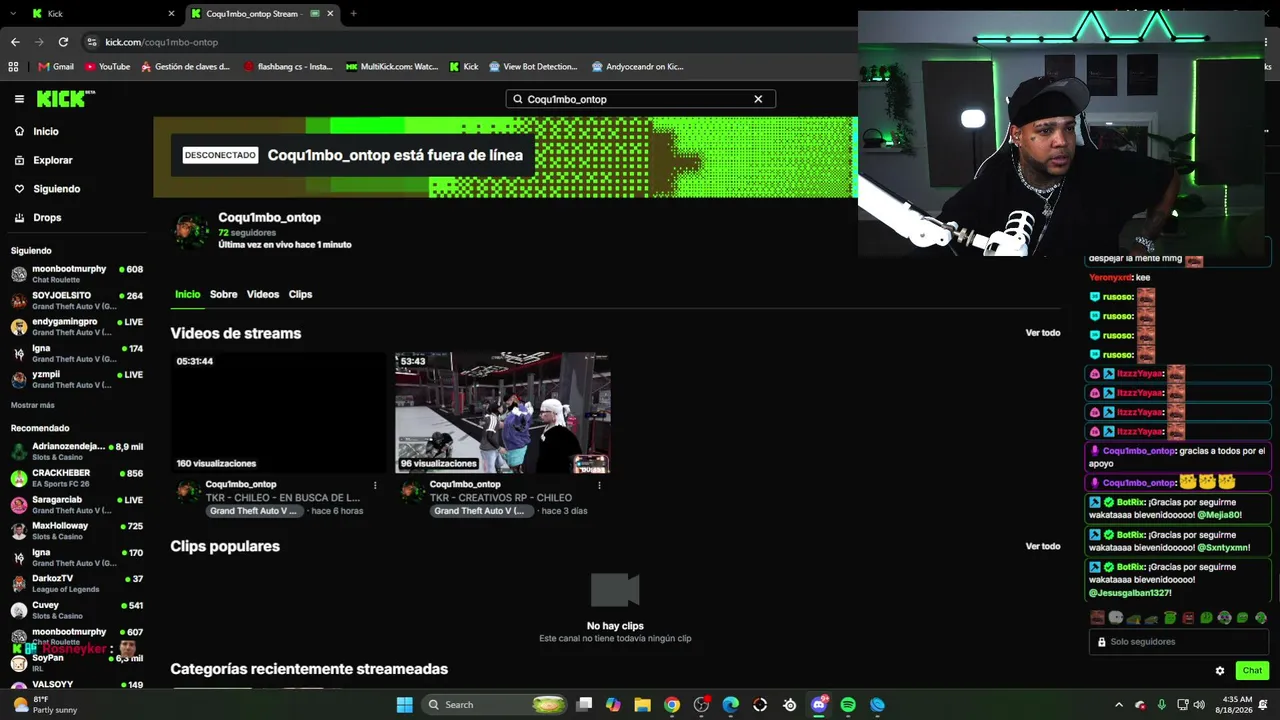The height and width of the screenshot is (720, 1280).
Task: Open MaxHolloway recommended channel
Action: click(x=76, y=531)
